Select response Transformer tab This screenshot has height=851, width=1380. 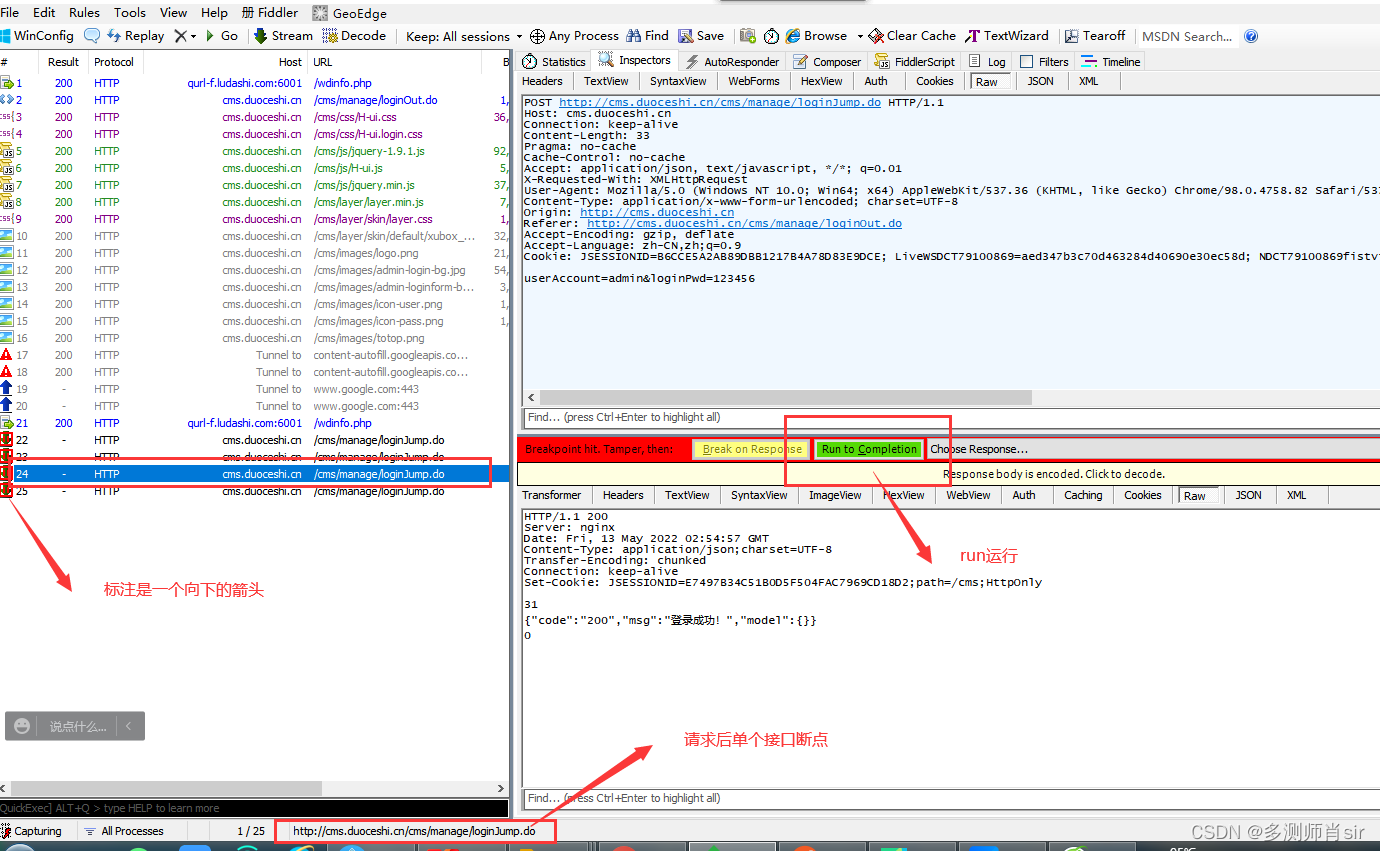551,495
